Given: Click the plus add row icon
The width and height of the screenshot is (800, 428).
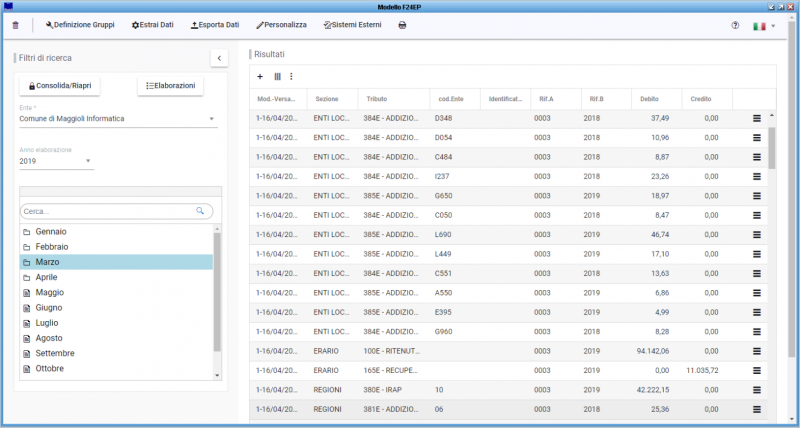Looking at the screenshot, I should 260,76.
